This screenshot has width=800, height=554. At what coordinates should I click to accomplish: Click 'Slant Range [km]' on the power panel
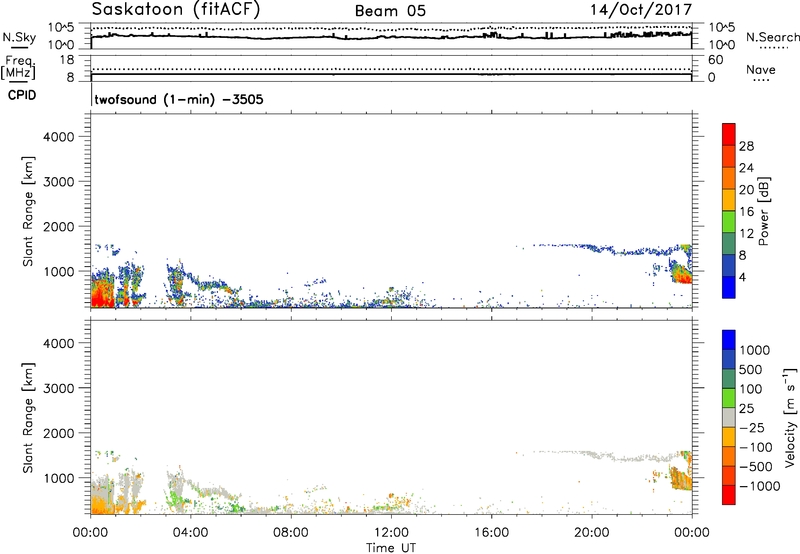click(x=28, y=211)
